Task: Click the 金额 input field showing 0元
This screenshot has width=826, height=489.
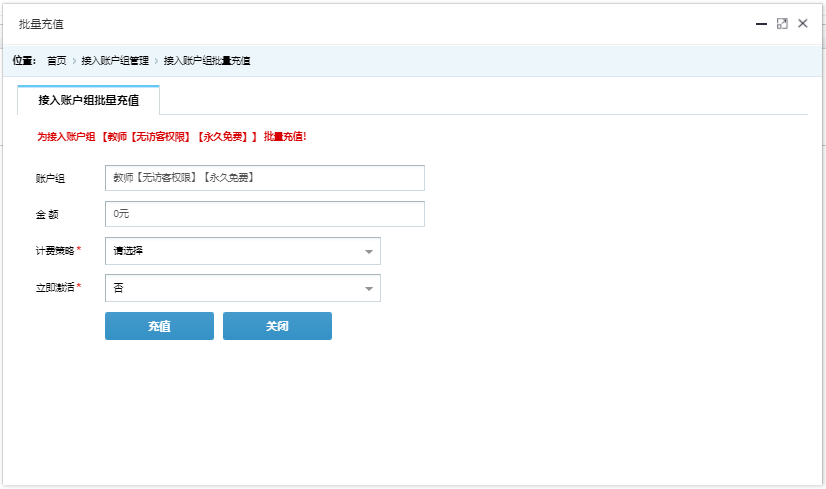Action: click(x=265, y=214)
